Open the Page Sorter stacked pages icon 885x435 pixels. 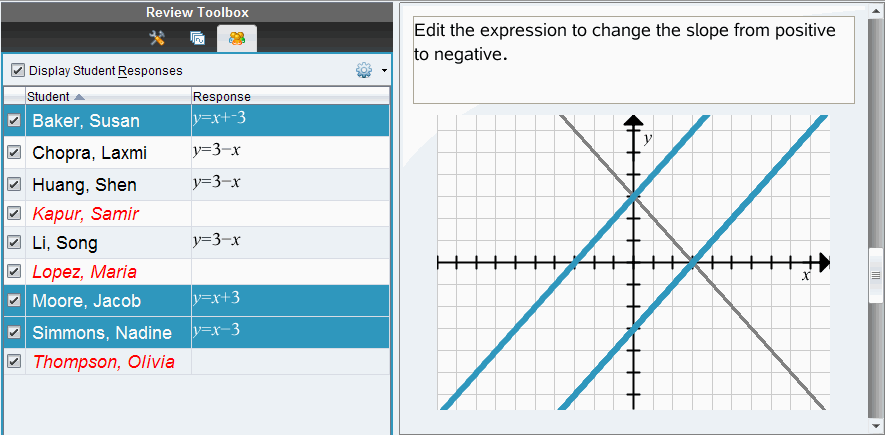[x=197, y=39]
